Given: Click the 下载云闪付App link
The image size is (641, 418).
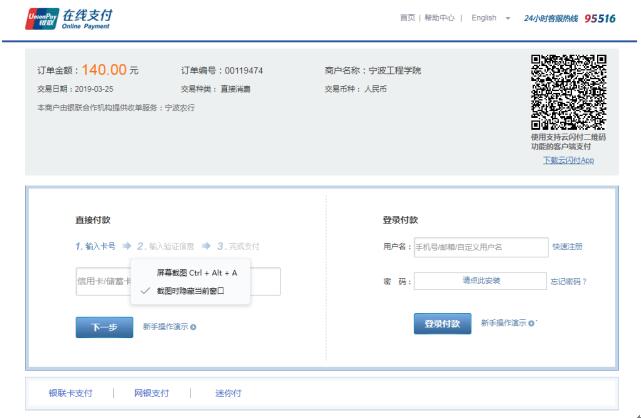Looking at the screenshot, I should (x=568, y=160).
